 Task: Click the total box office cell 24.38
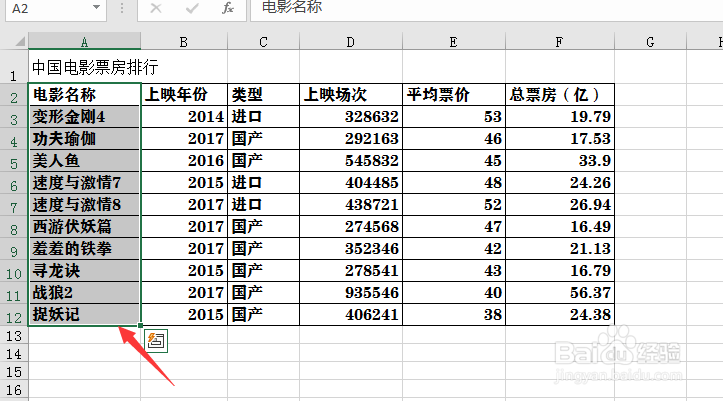(560, 315)
